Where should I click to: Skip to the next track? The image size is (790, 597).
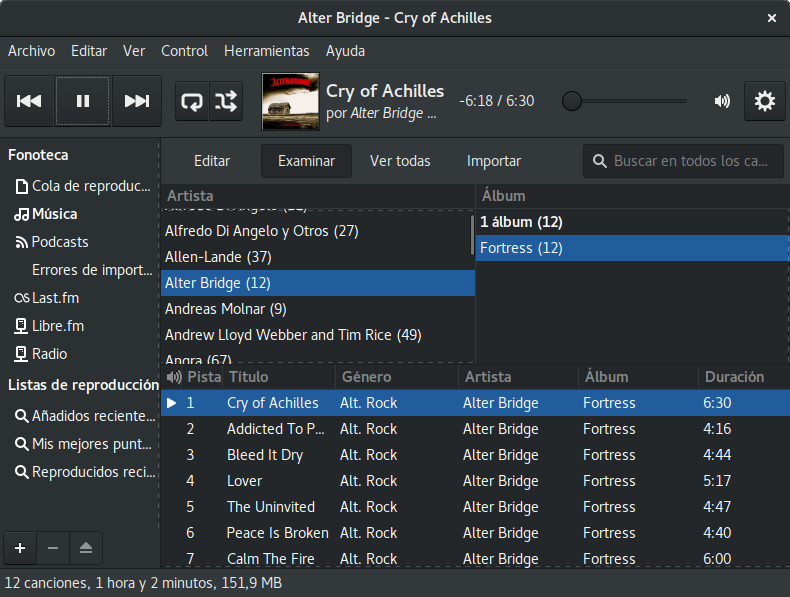(x=137, y=101)
